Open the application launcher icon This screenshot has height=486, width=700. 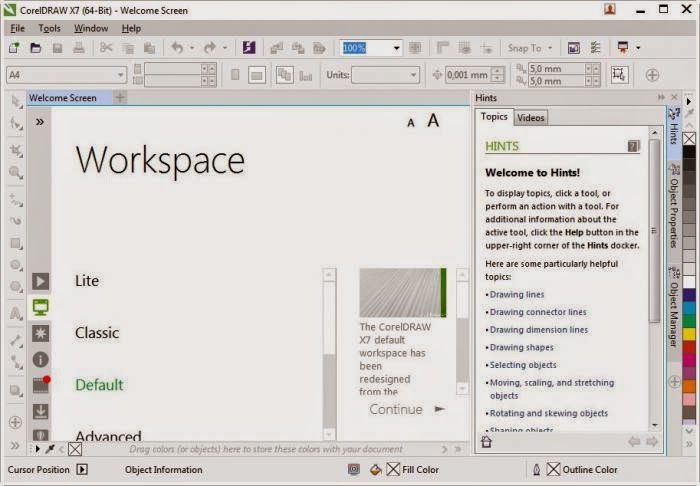coord(623,47)
